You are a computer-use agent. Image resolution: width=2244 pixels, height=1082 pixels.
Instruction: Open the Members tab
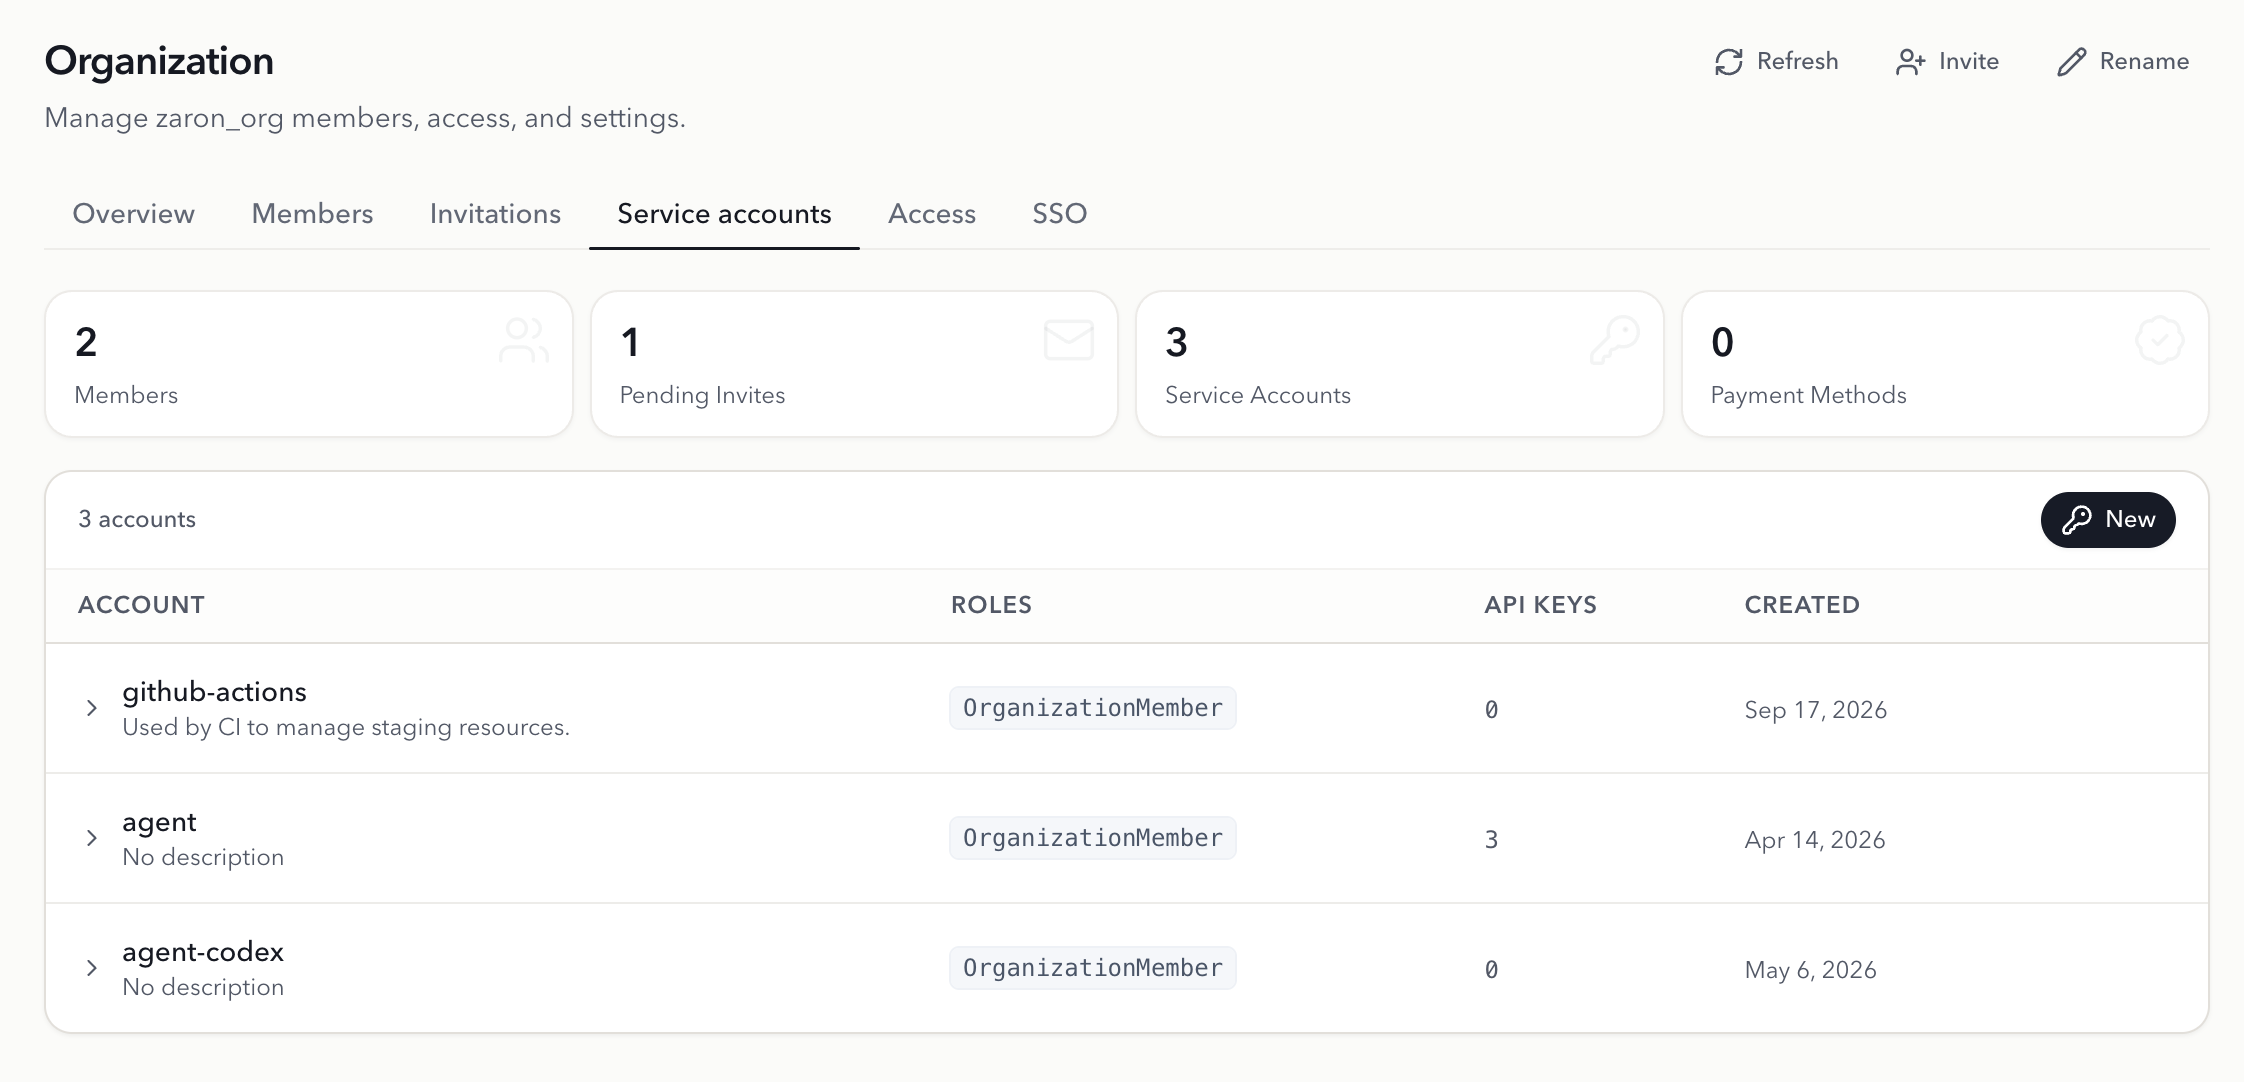point(312,214)
